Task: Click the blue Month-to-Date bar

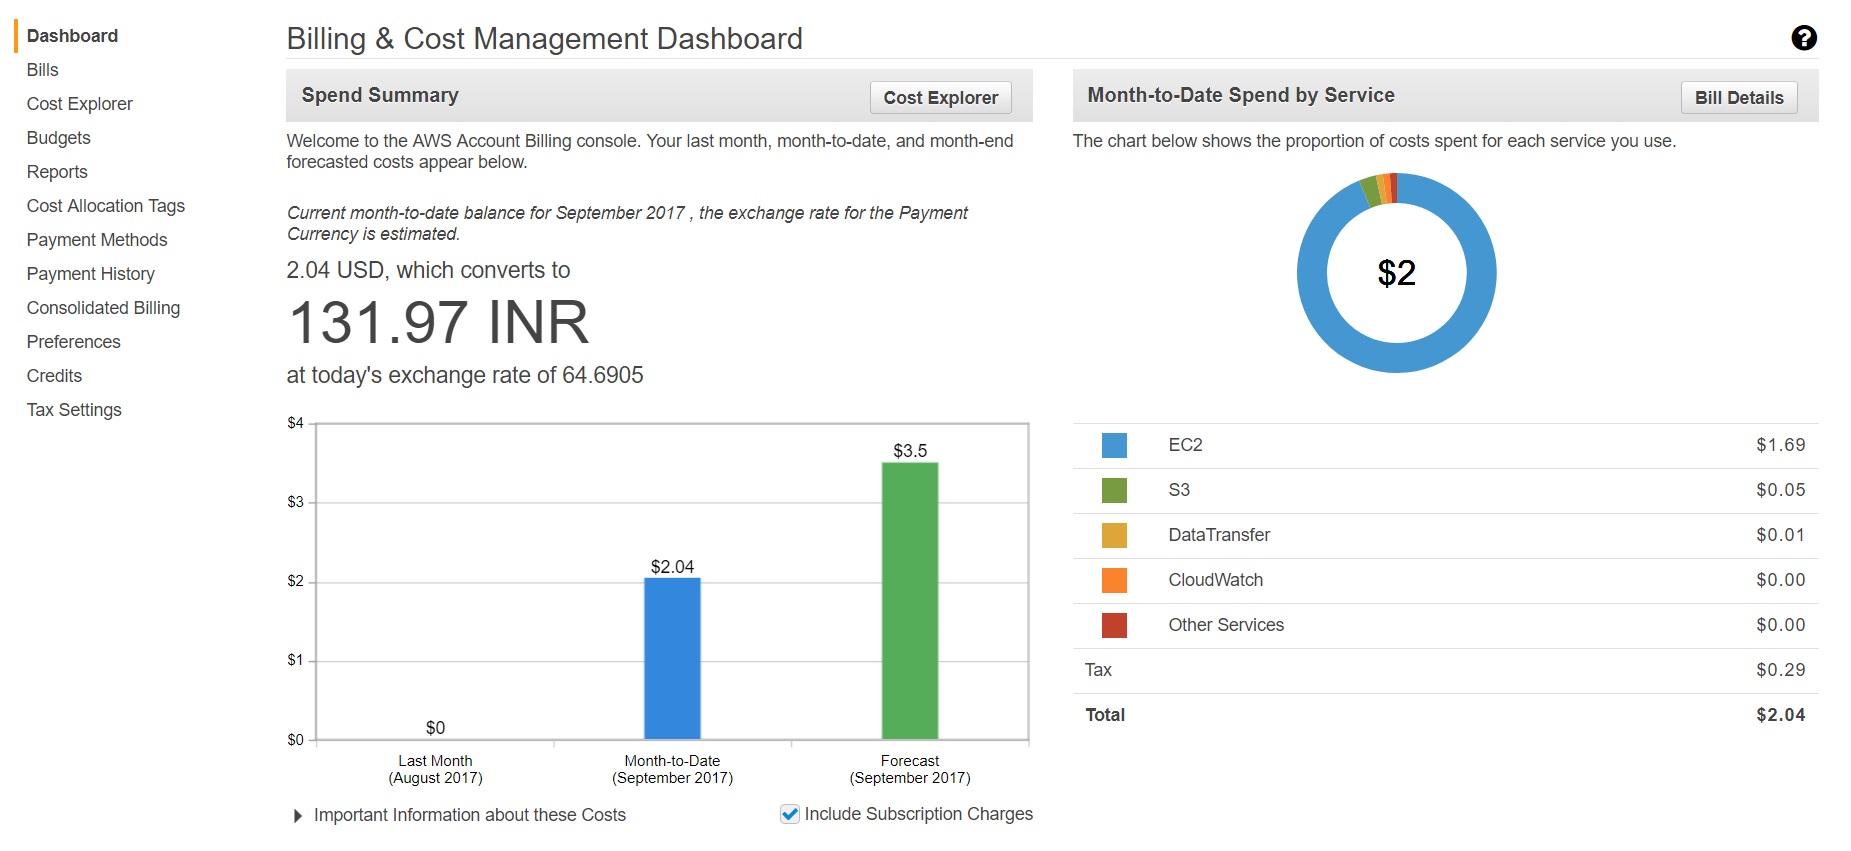Action: (672, 659)
